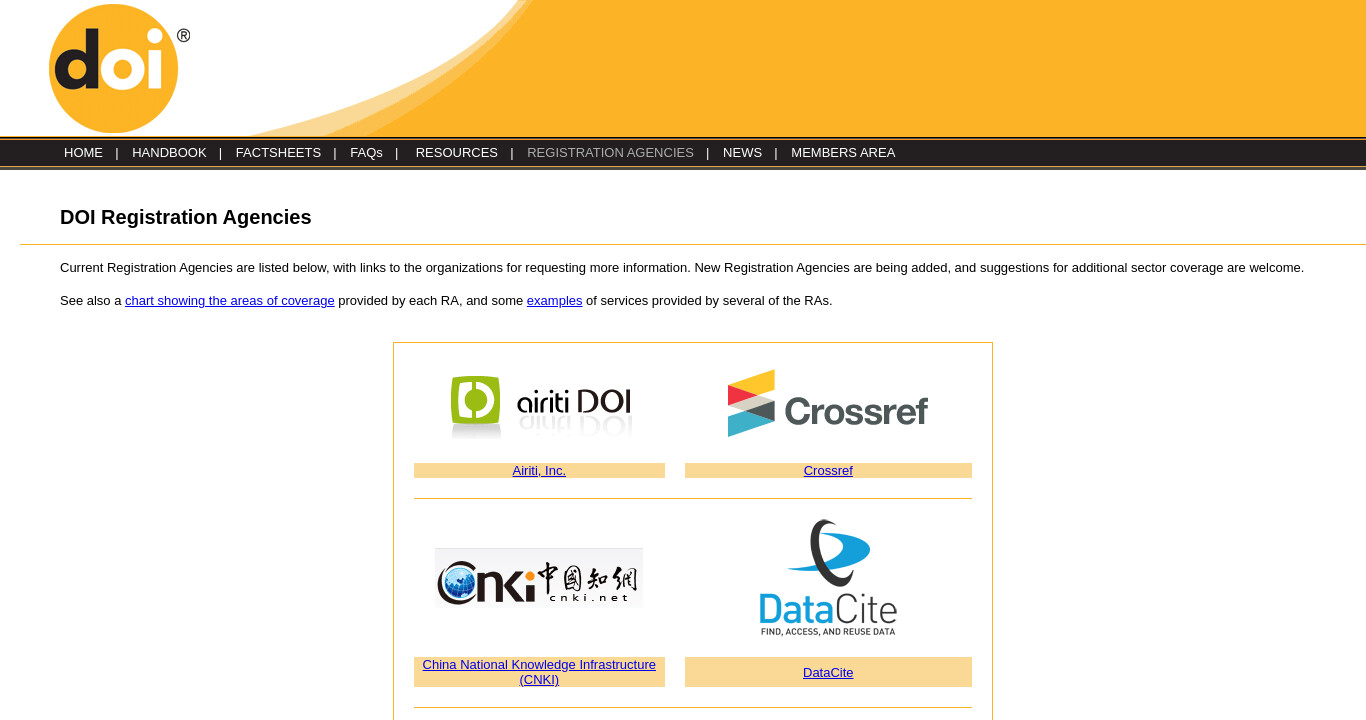This screenshot has height=720, width=1366.
Task: Select REGISTRATION AGENCIES in the nav bar
Action: [610, 153]
